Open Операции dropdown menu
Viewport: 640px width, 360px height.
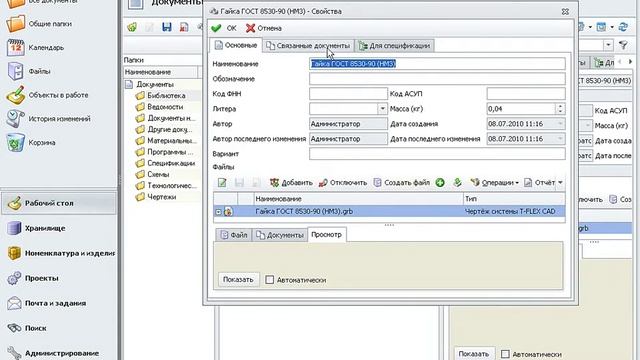[x=494, y=182]
